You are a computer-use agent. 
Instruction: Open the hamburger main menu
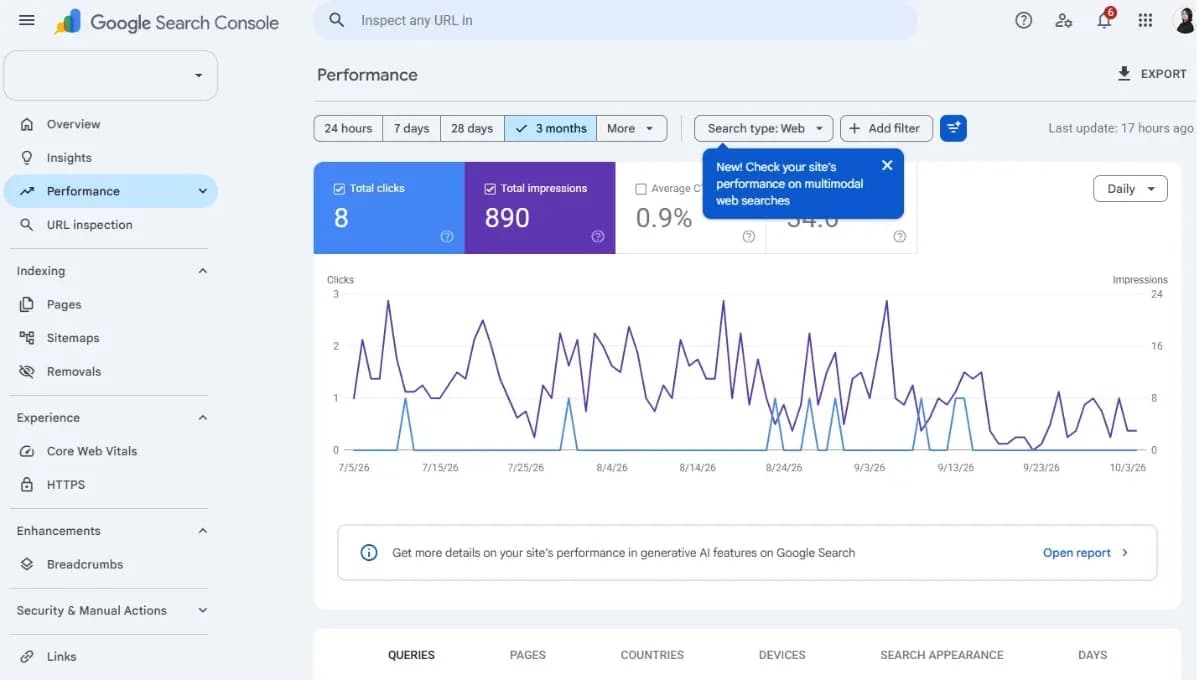coord(27,20)
